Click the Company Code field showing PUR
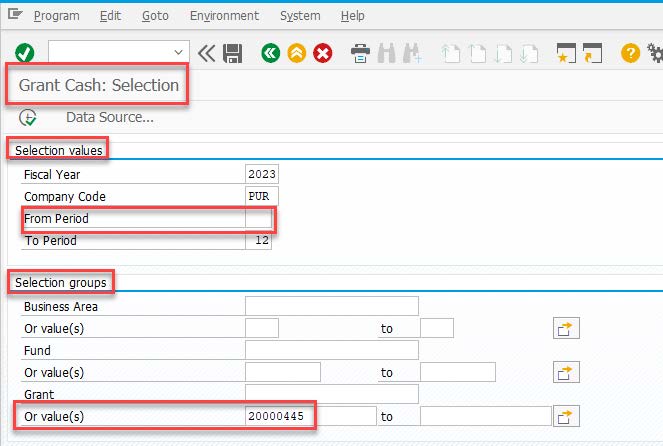 click(262, 196)
